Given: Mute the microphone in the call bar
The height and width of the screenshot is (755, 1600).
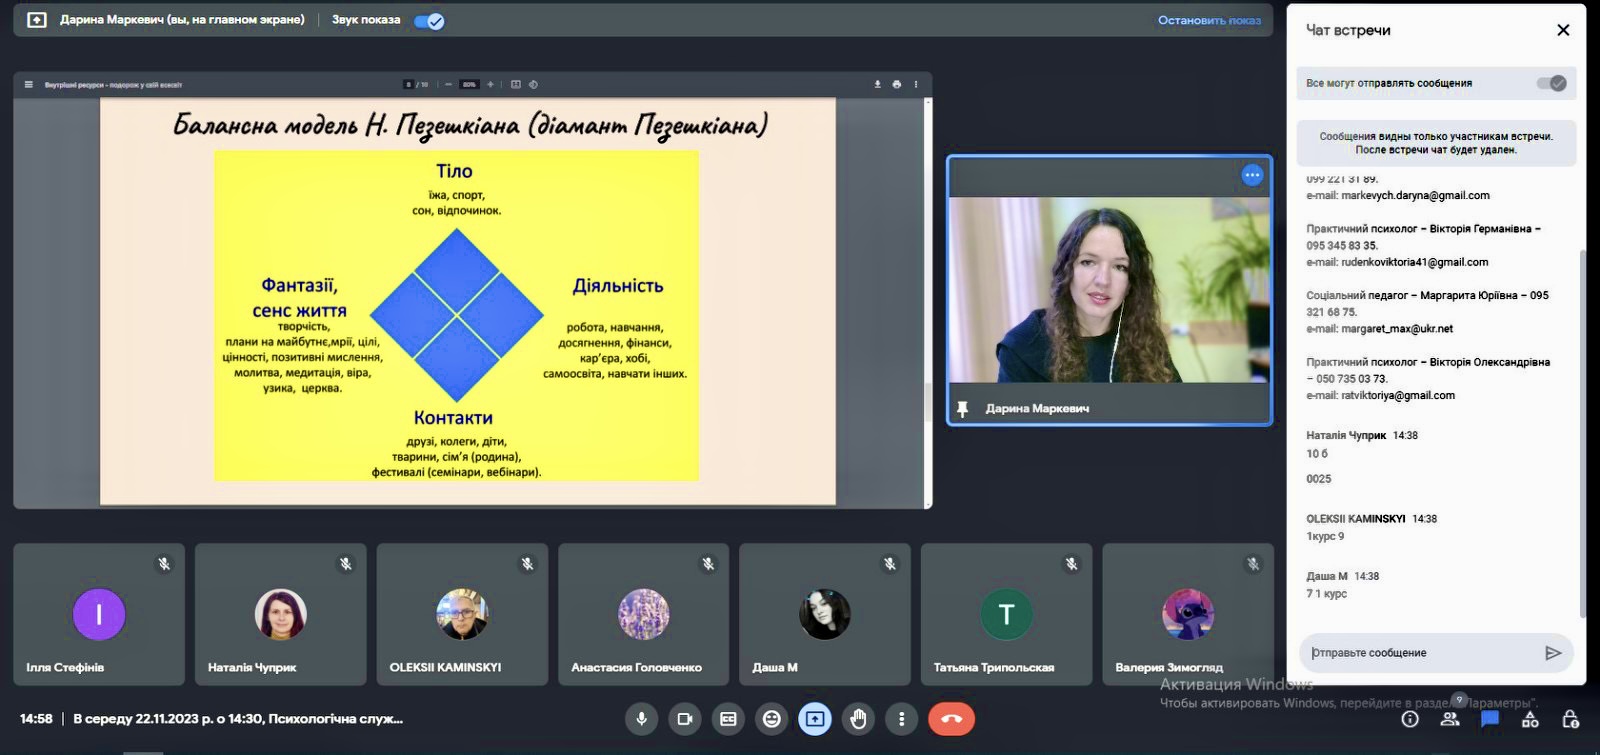Looking at the screenshot, I should click(x=641, y=719).
